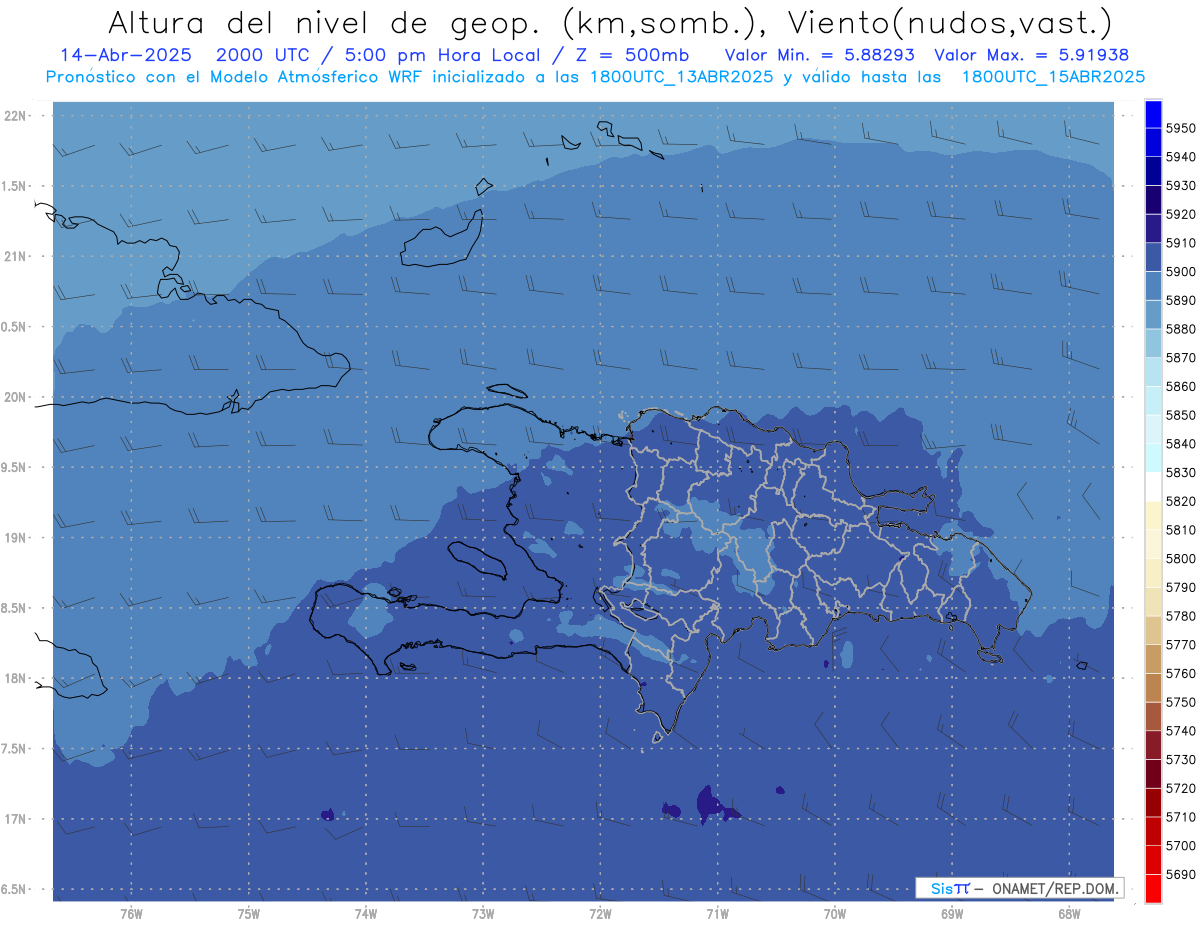
Task: Click the '74W' longitude label
Action: coord(366,913)
